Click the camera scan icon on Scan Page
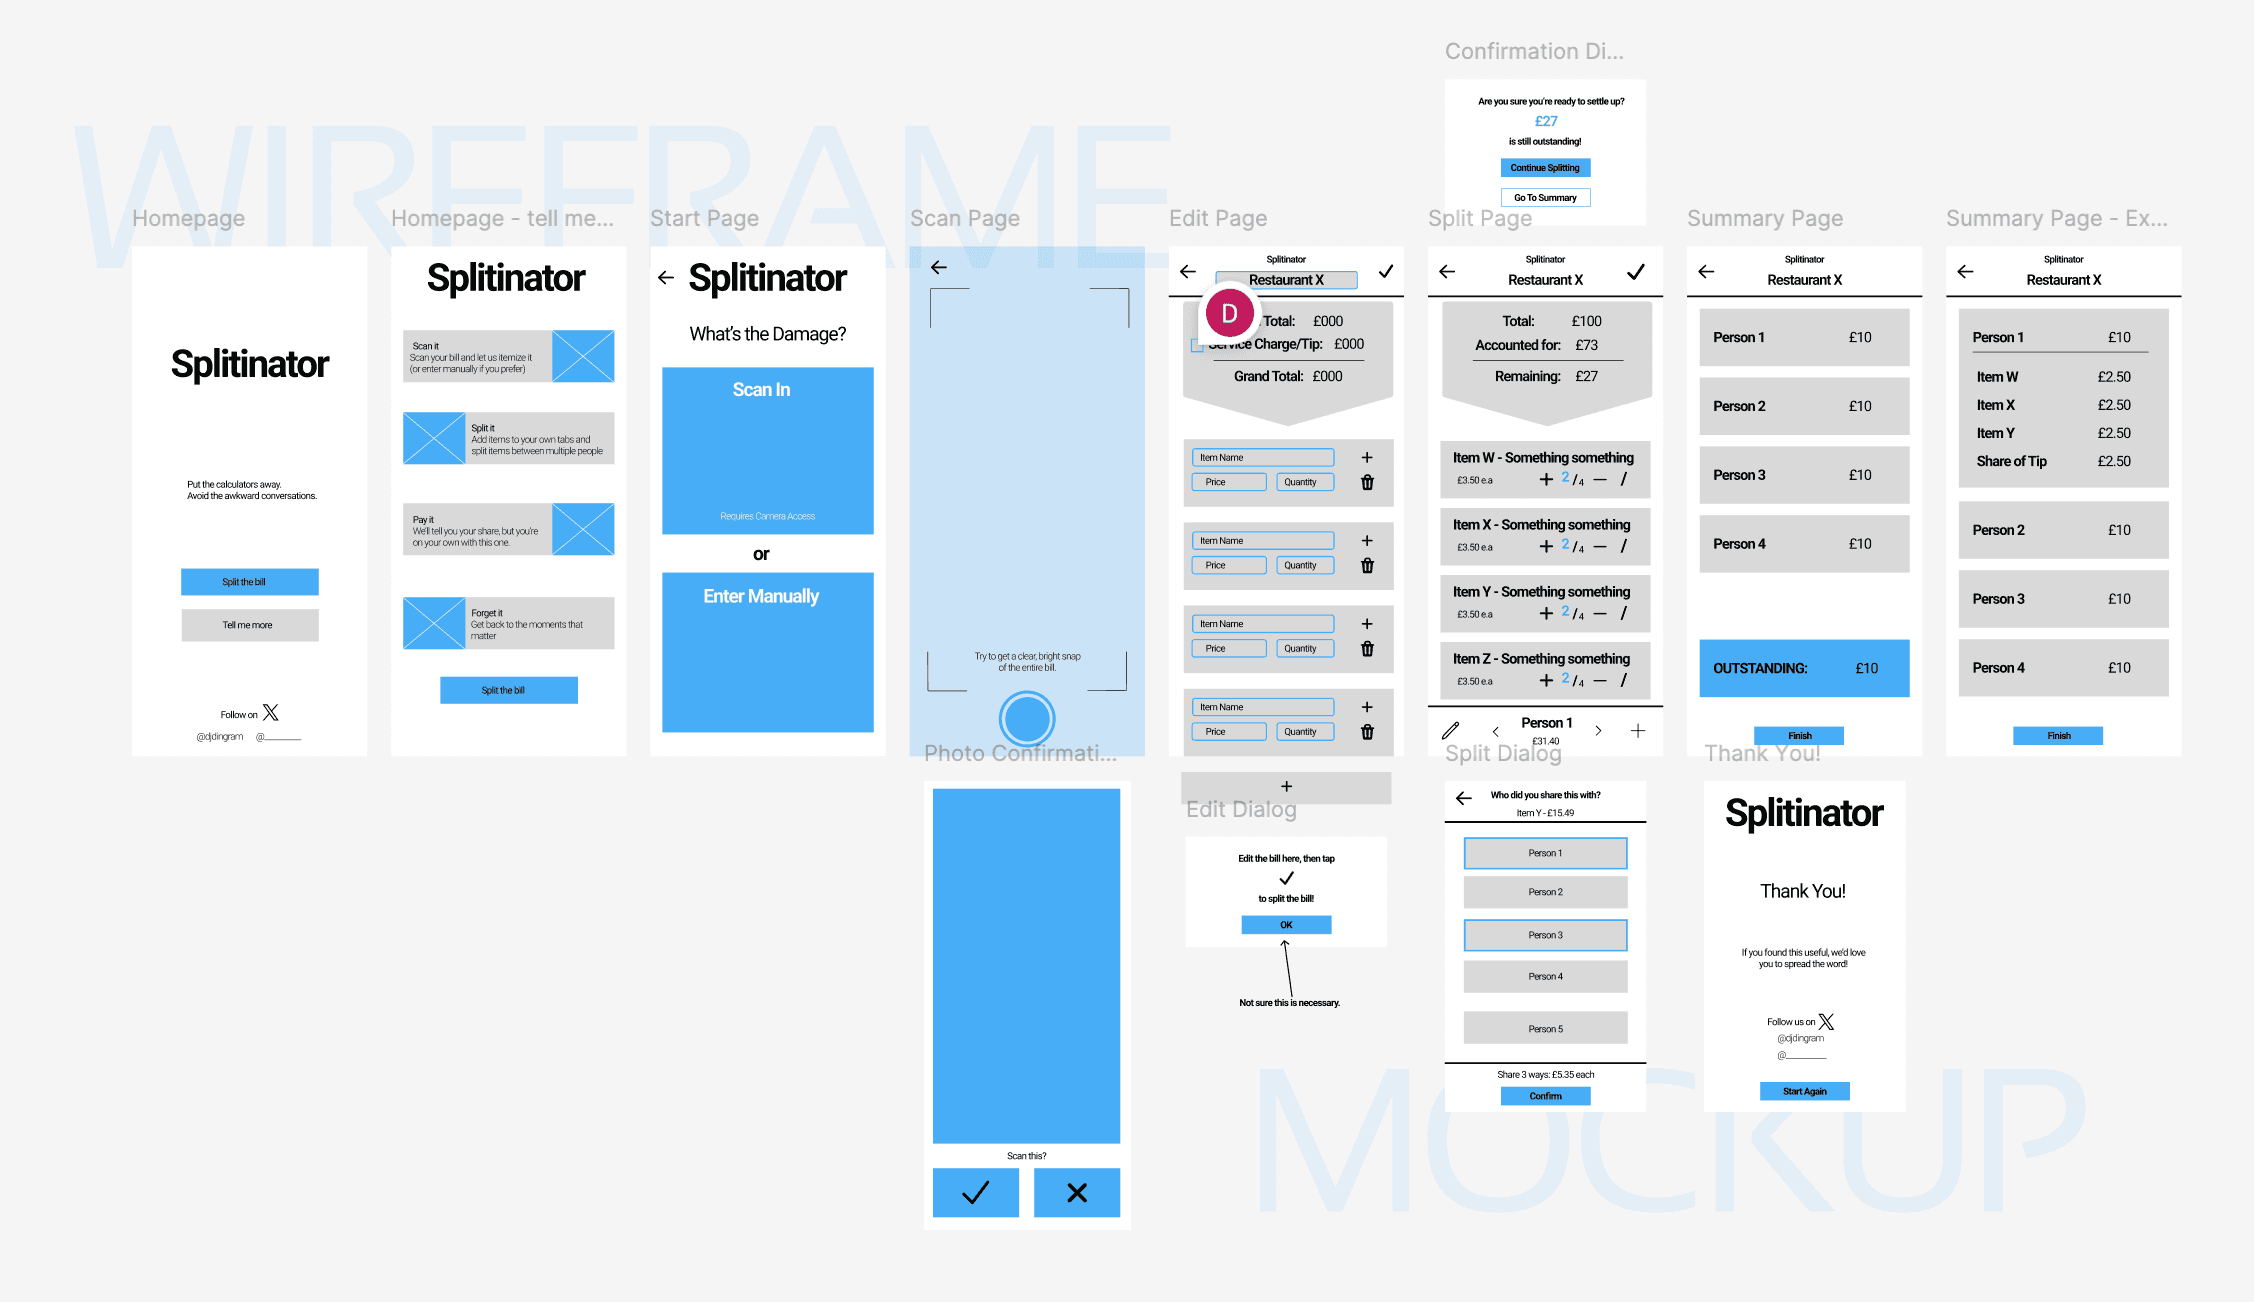The image size is (2254, 1302). [x=1027, y=716]
